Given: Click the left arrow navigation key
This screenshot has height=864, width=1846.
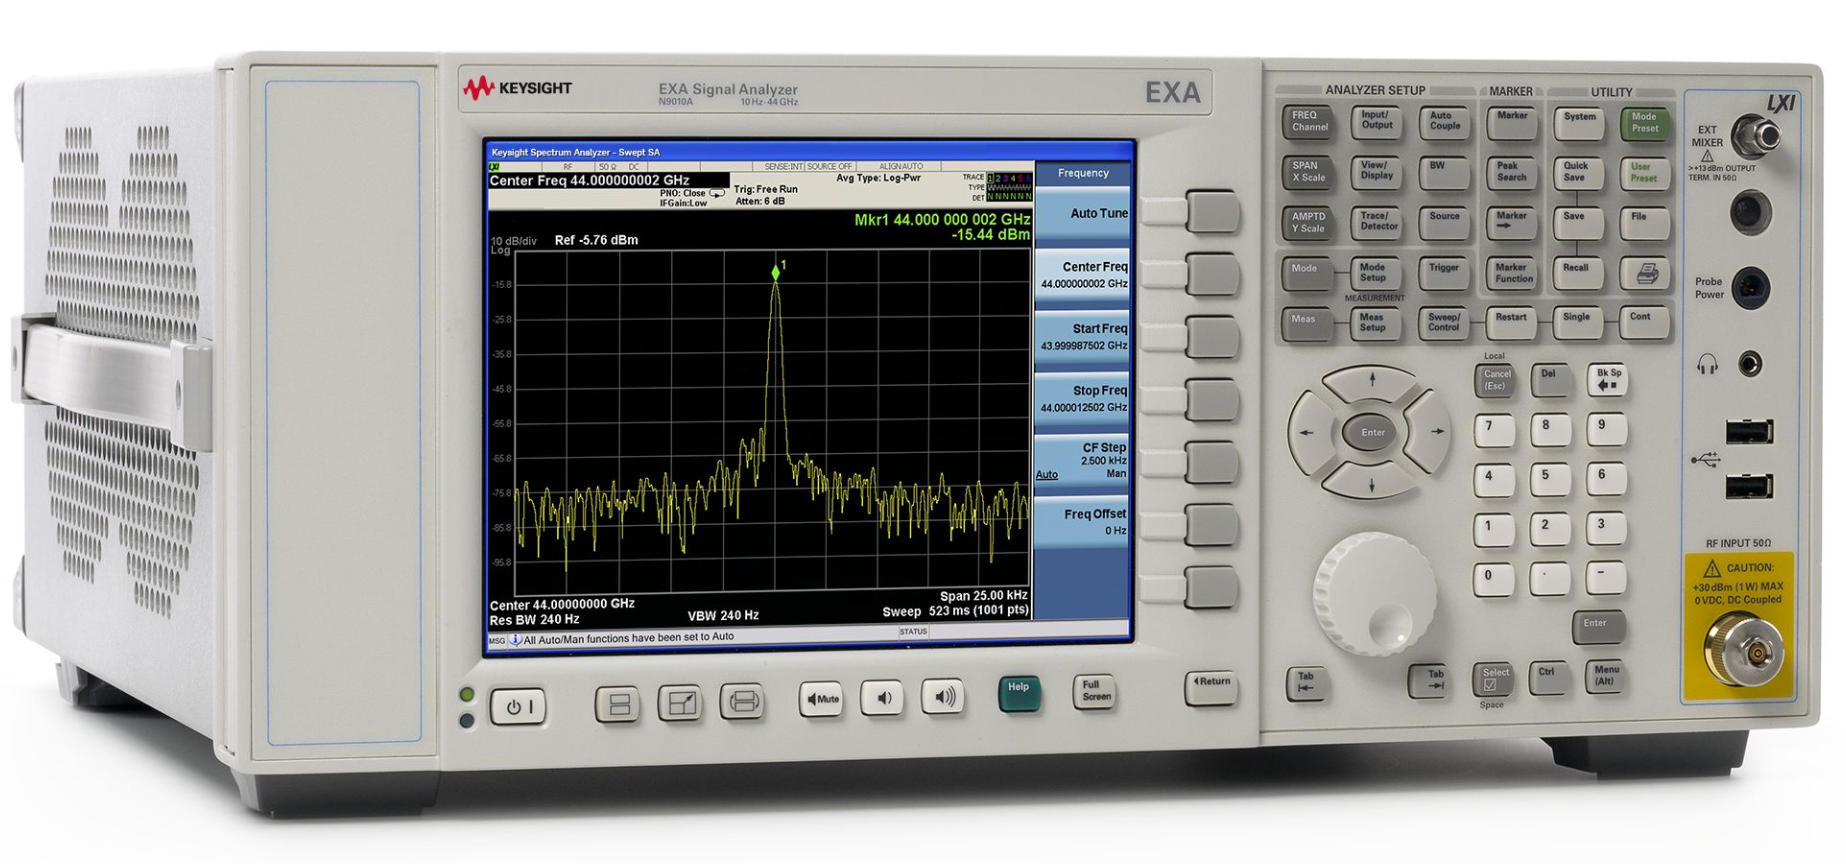Looking at the screenshot, I should (x=1307, y=432).
